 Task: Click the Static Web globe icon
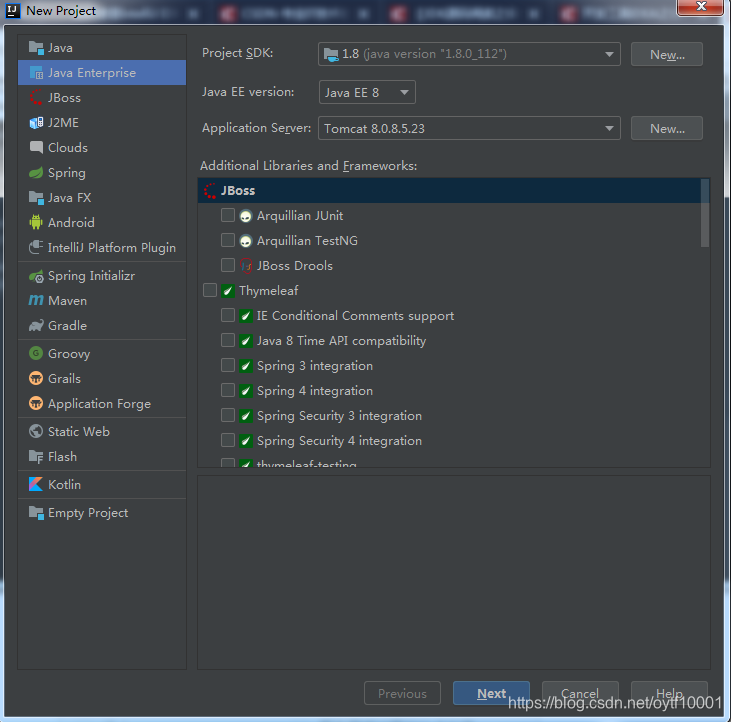click(36, 431)
